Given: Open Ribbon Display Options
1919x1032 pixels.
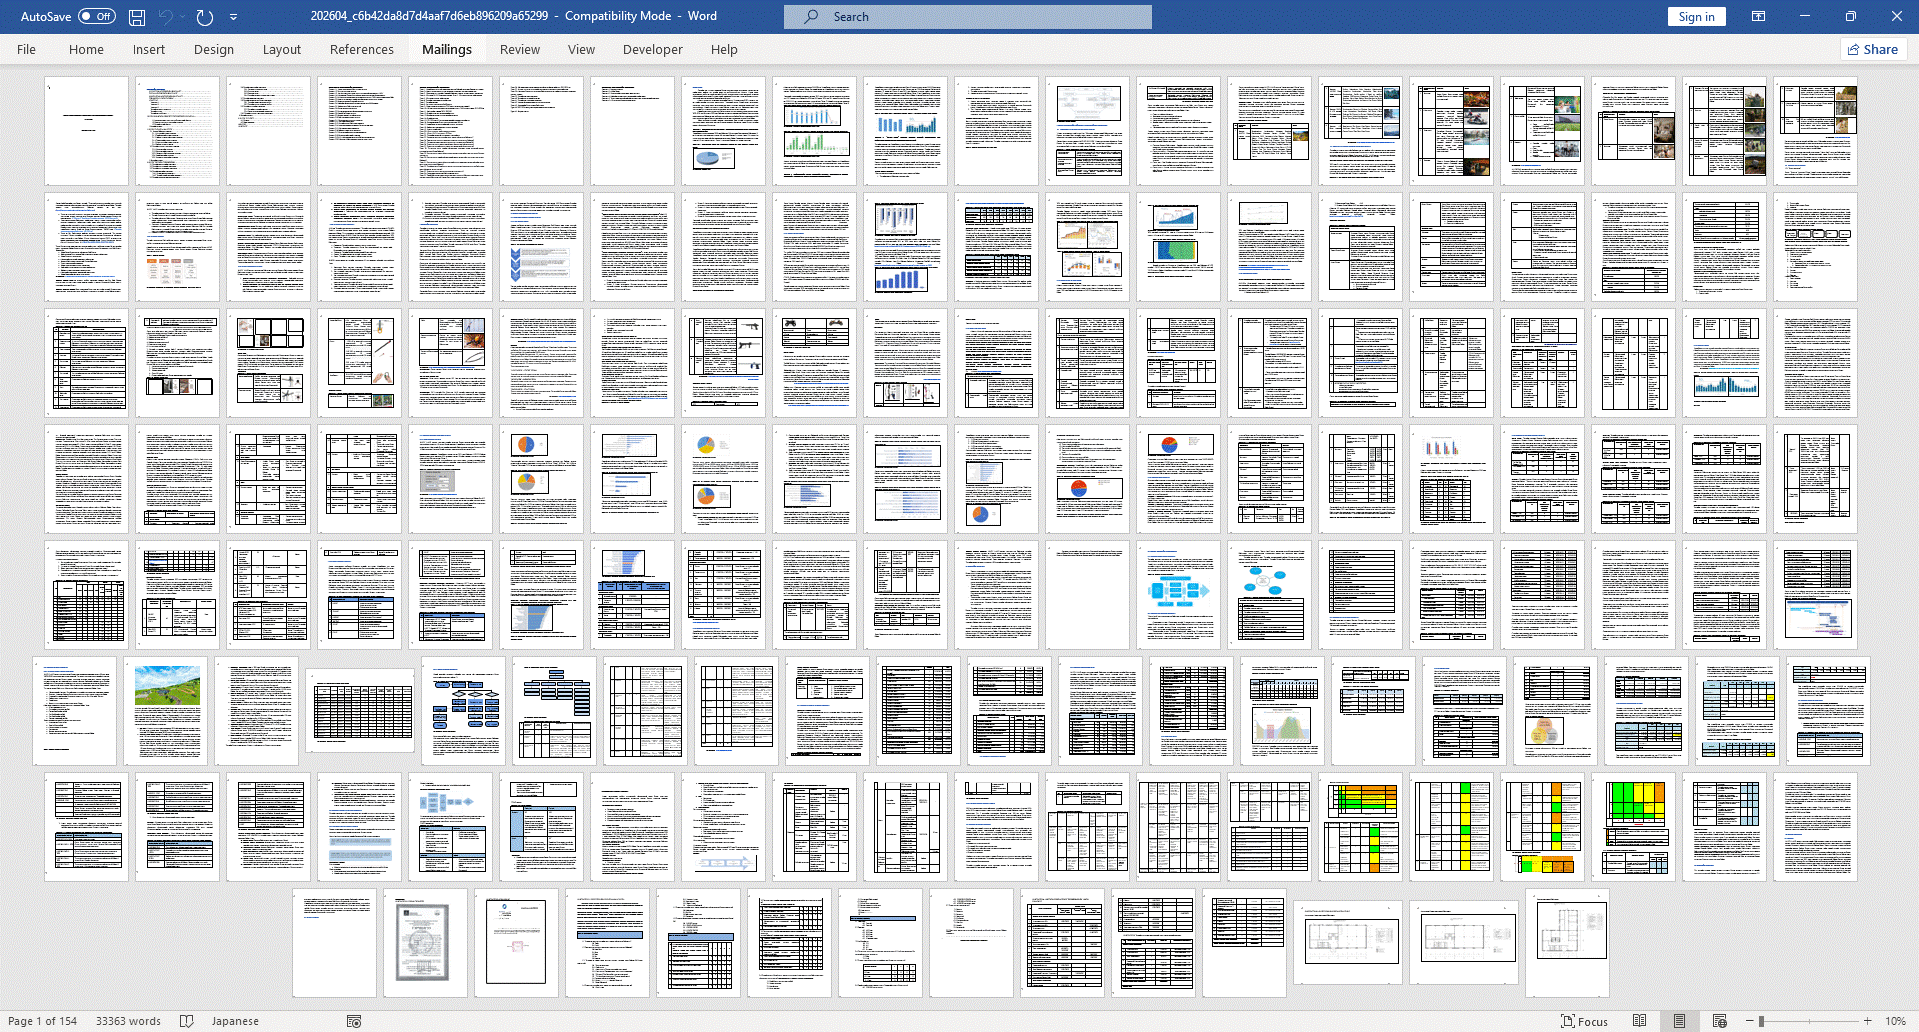Looking at the screenshot, I should coord(1758,17).
